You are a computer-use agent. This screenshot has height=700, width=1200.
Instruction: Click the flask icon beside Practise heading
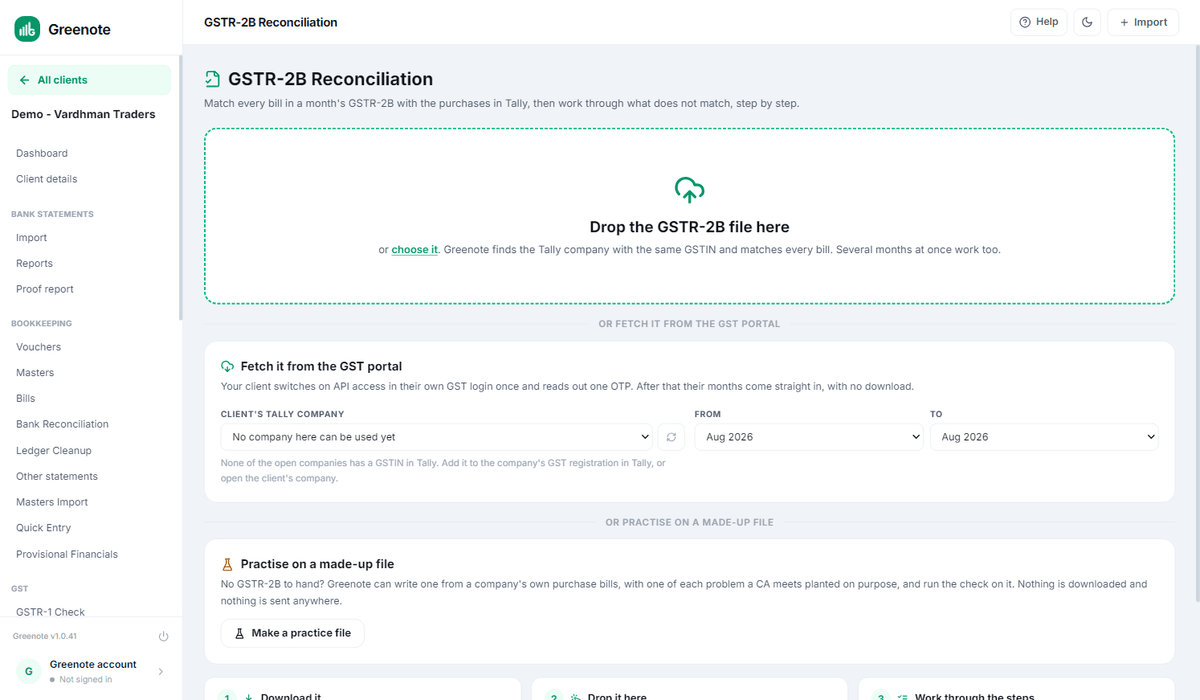228,564
